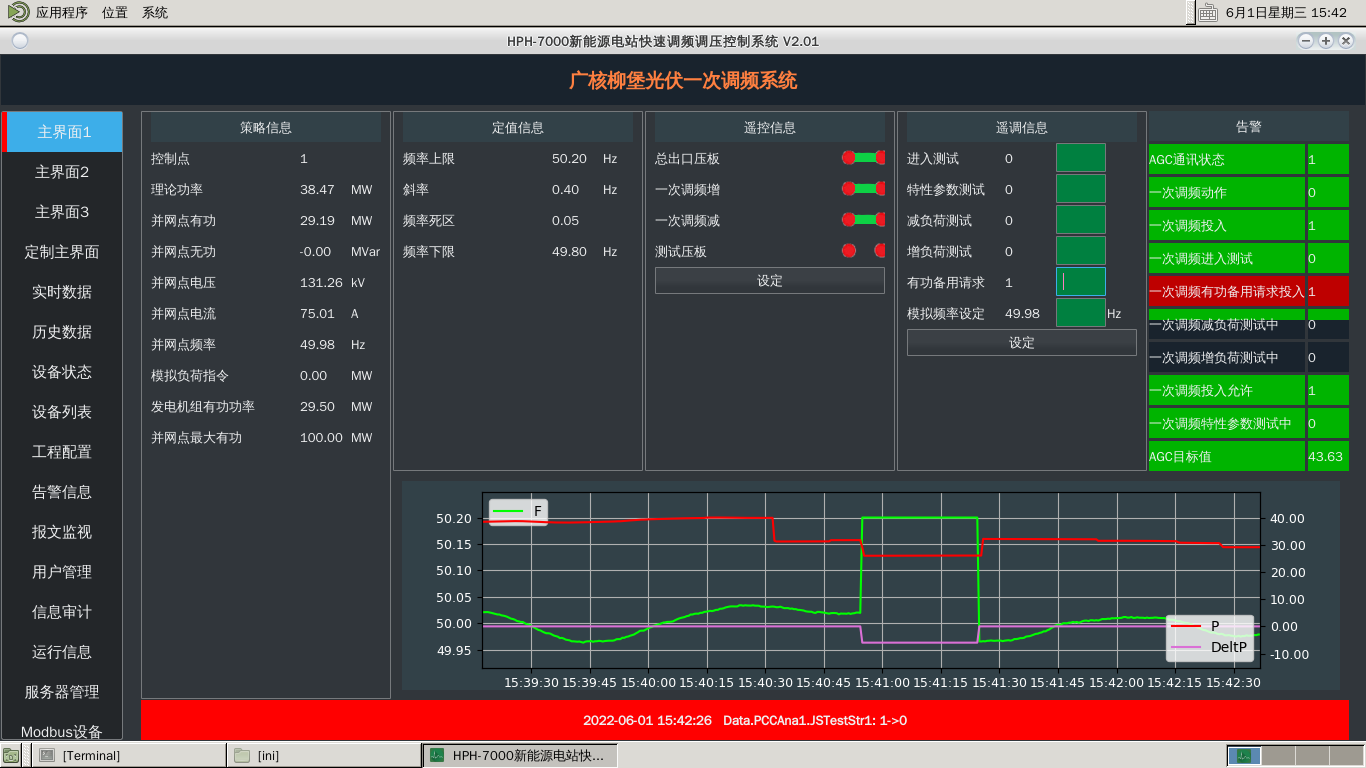
Task: Click the show desktop icon in taskbar
Action: [10, 756]
